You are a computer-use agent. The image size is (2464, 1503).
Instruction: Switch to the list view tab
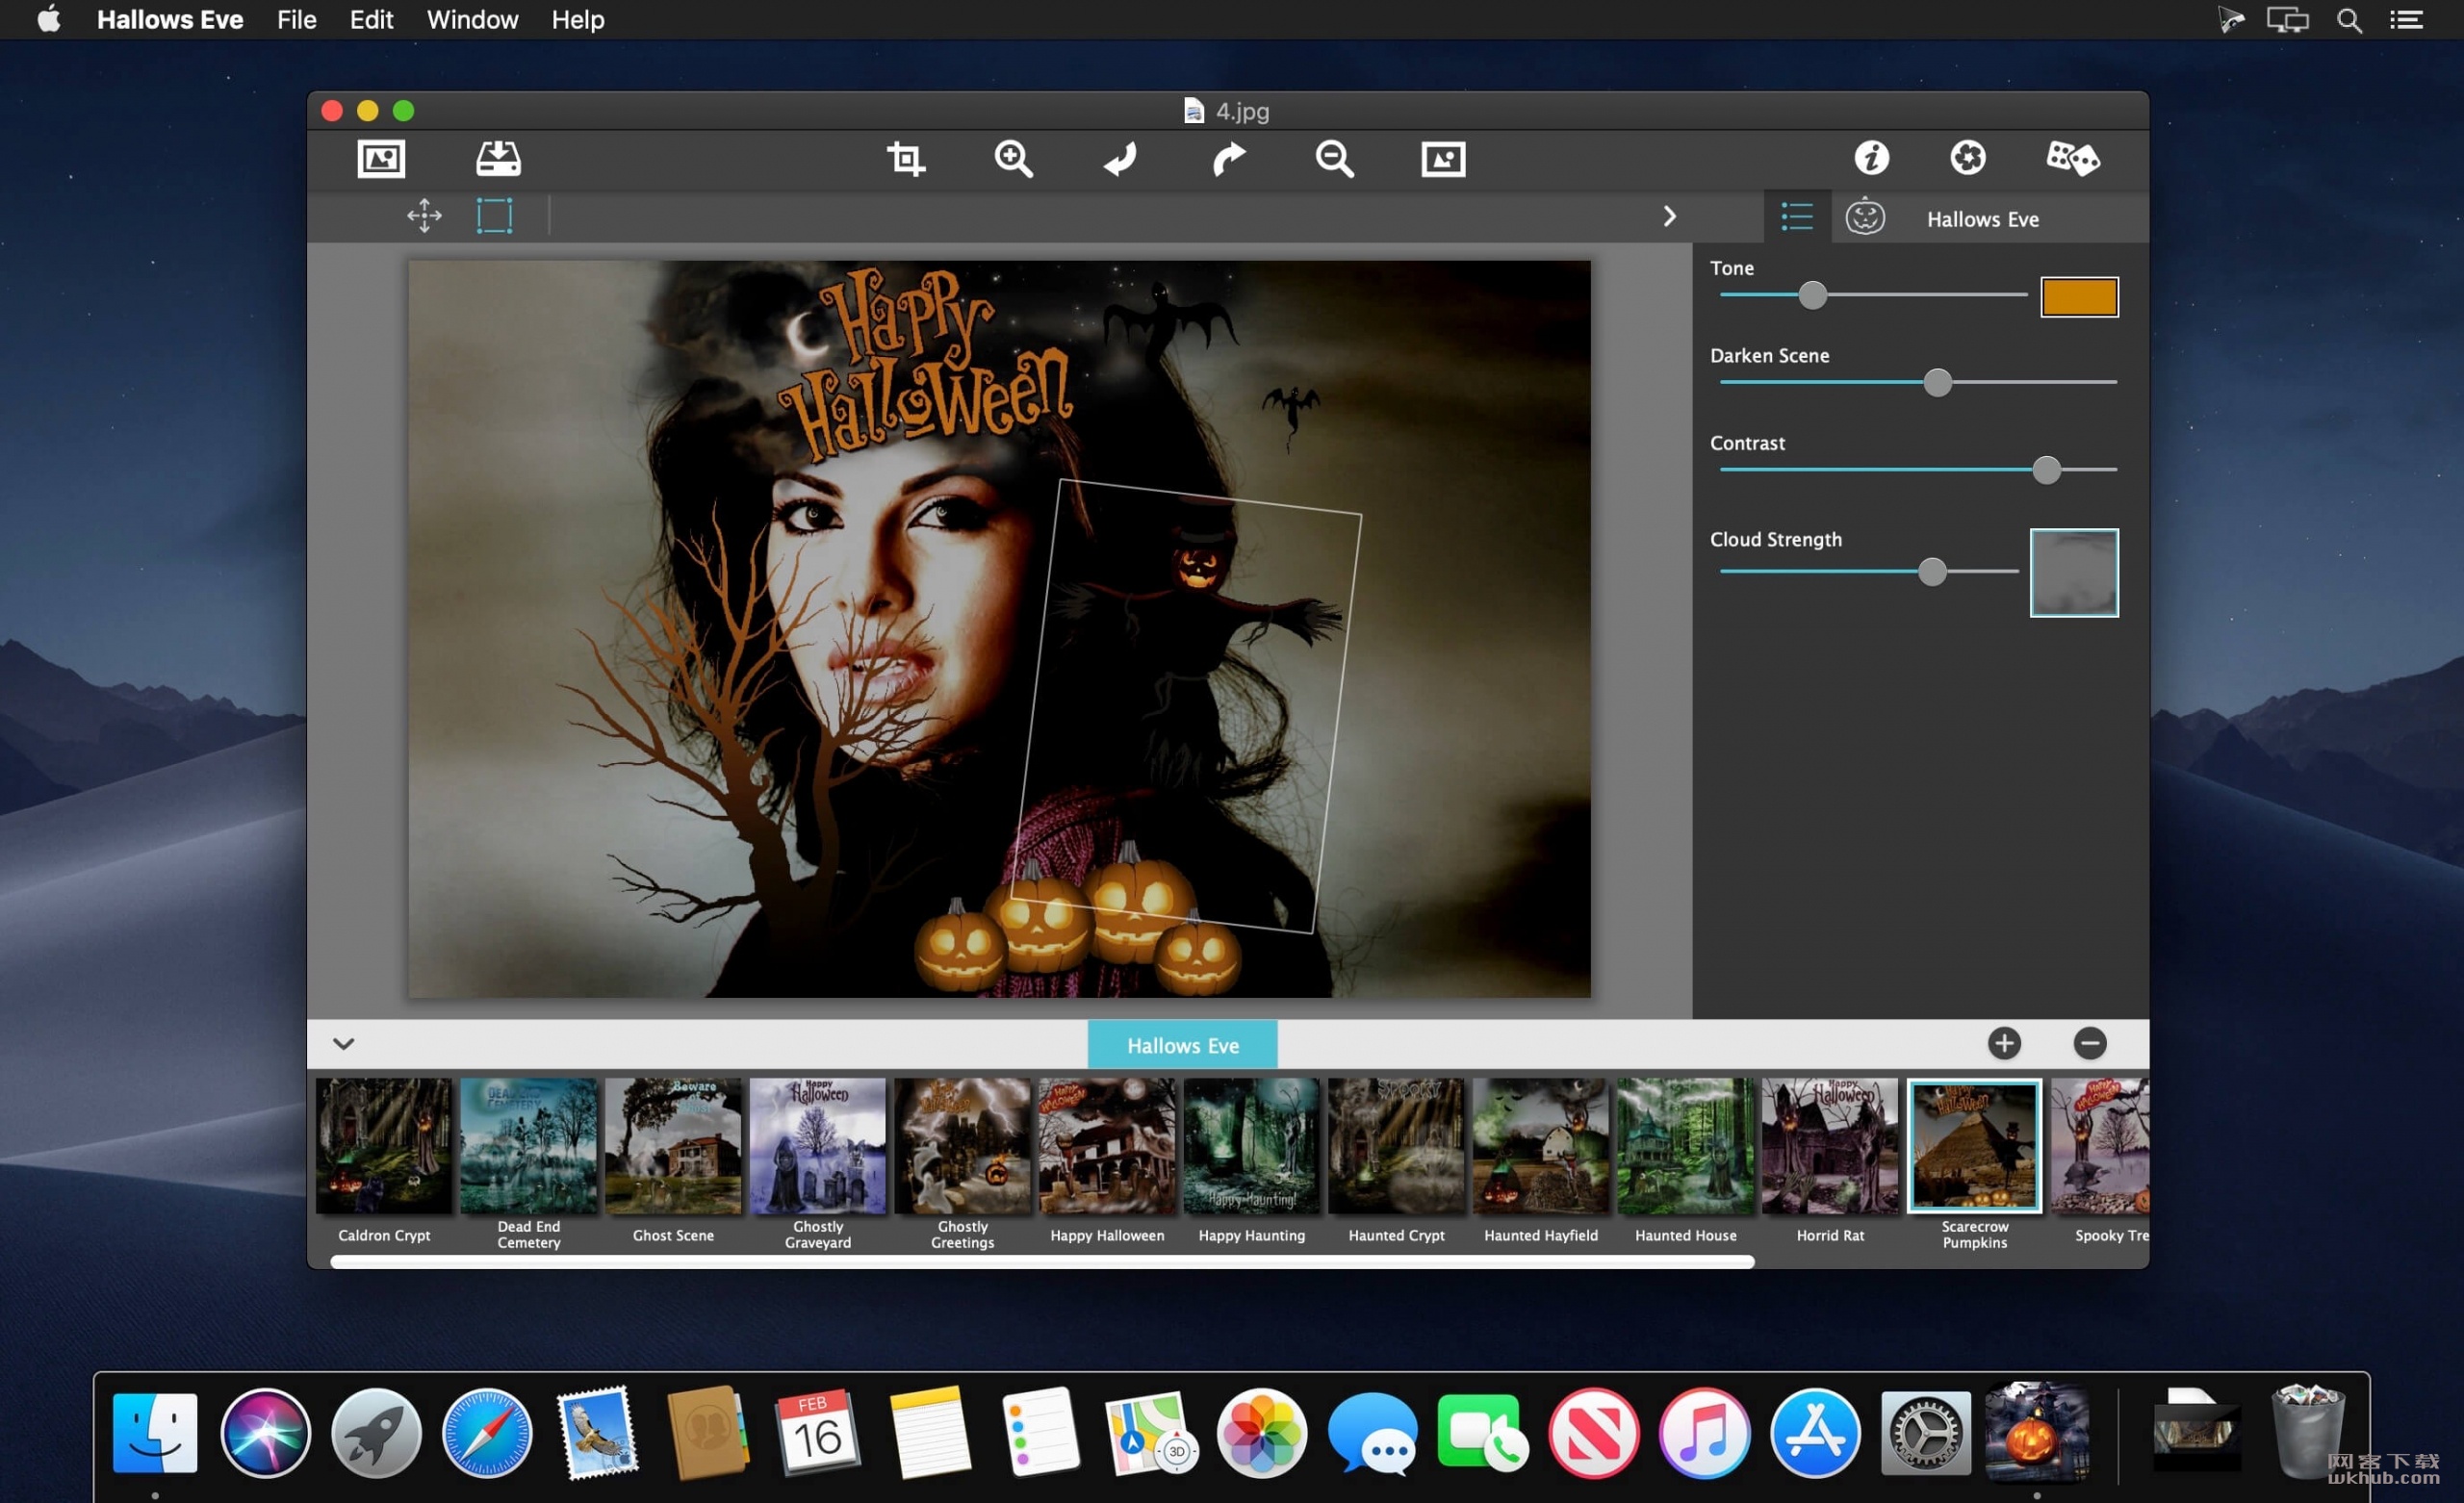tap(1797, 217)
